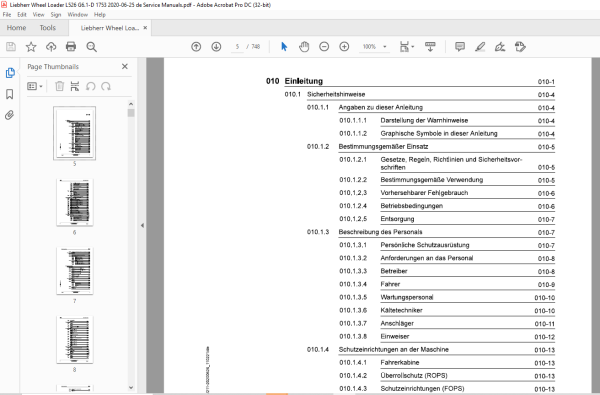Open the File menu

pos(7,15)
